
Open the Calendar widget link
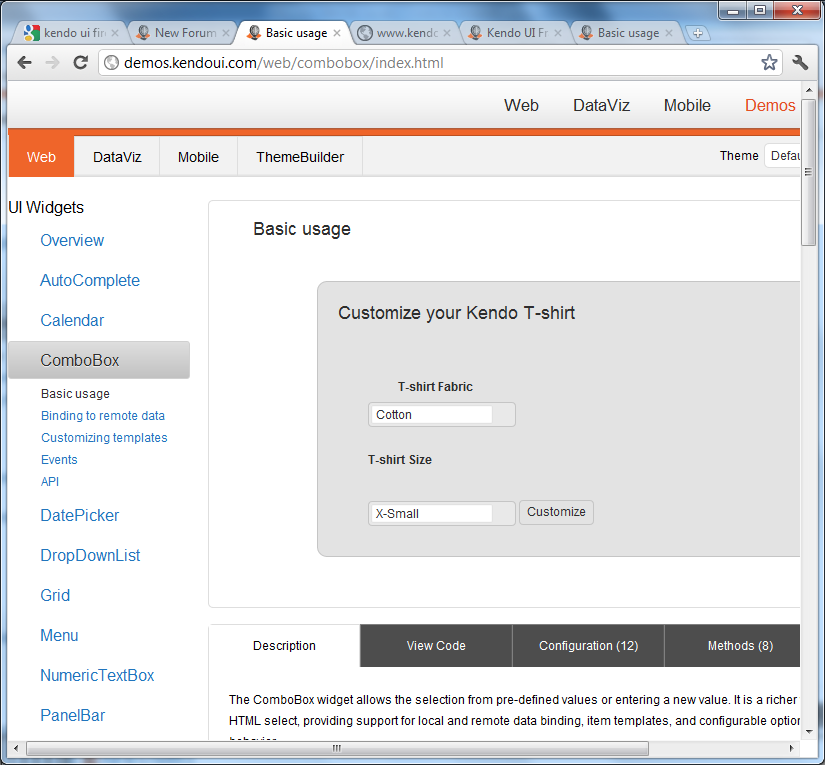72,320
